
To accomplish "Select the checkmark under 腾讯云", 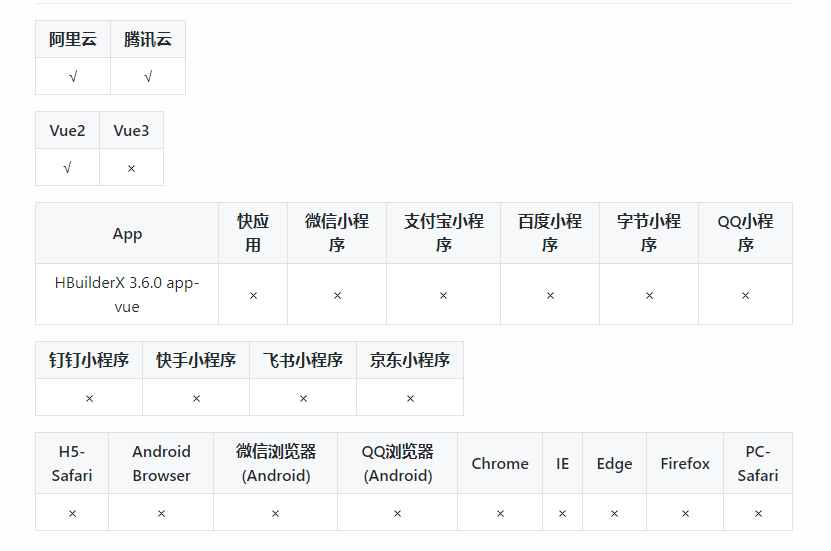I will pyautogui.click(x=148, y=77).
